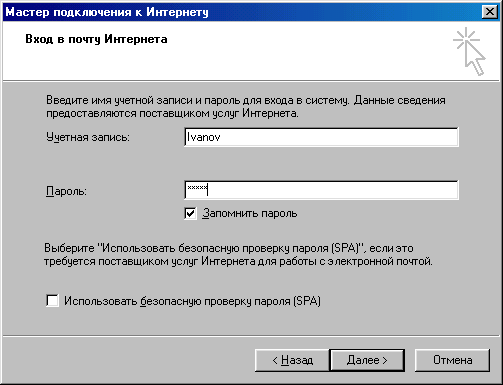The image size is (503, 385).
Task: Click the wizard cursor icon in the header
Action: (x=469, y=51)
